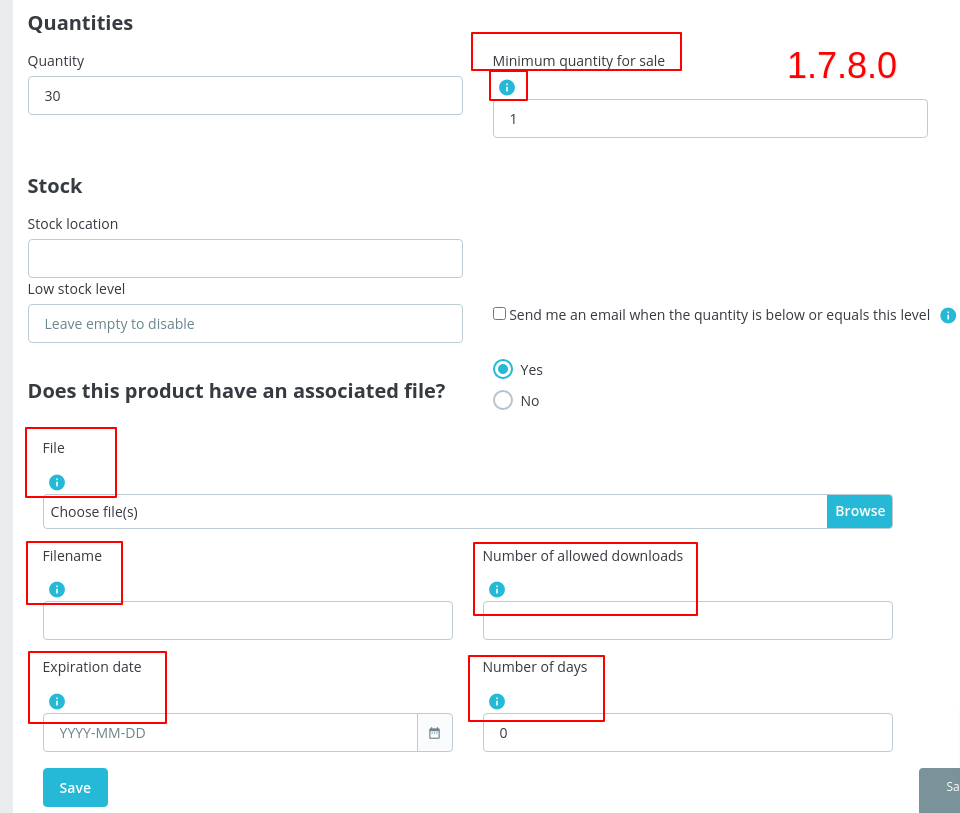Click the Filename info icon

57,587
